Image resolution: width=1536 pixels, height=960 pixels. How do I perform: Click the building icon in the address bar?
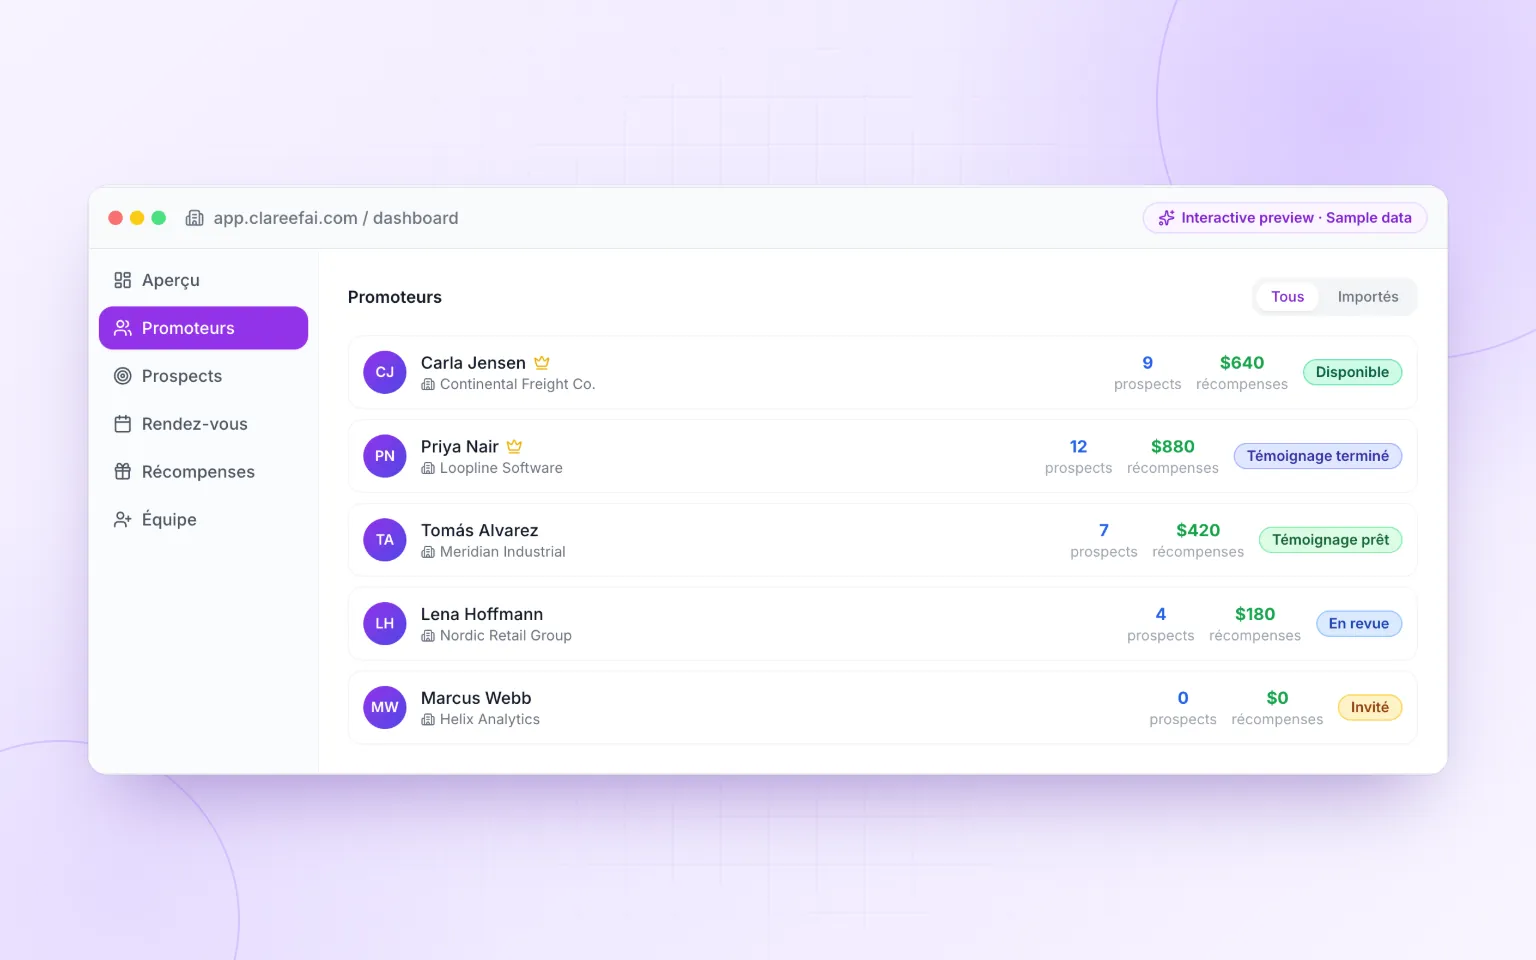pyautogui.click(x=195, y=218)
